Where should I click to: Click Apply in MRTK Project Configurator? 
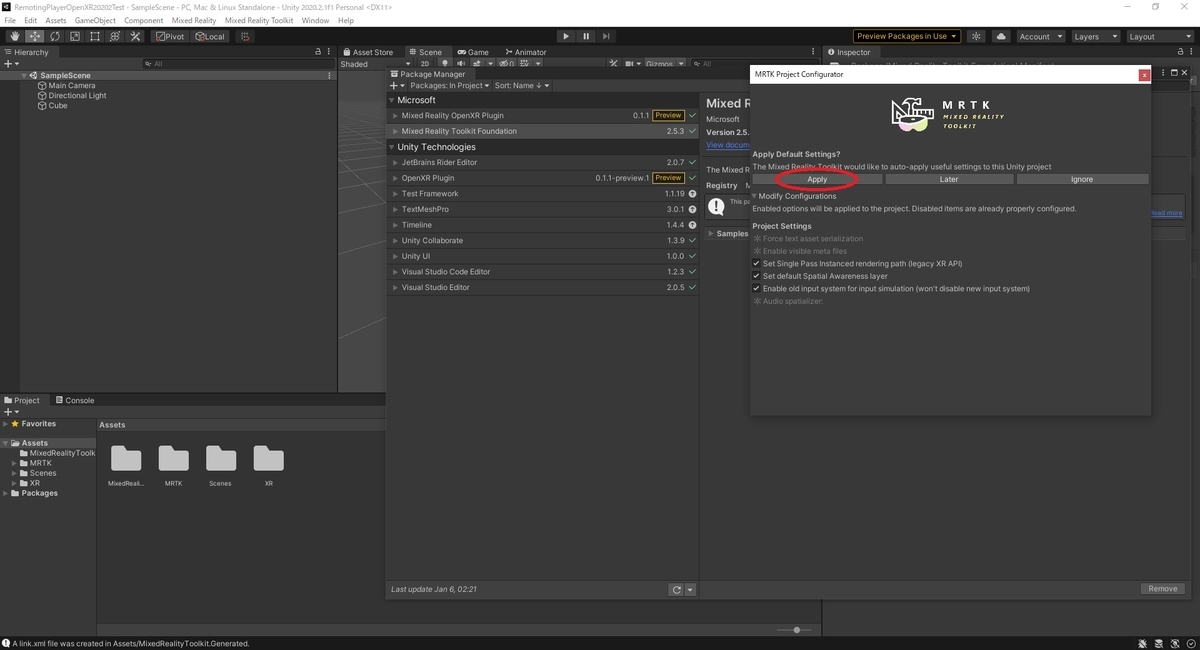coord(817,179)
